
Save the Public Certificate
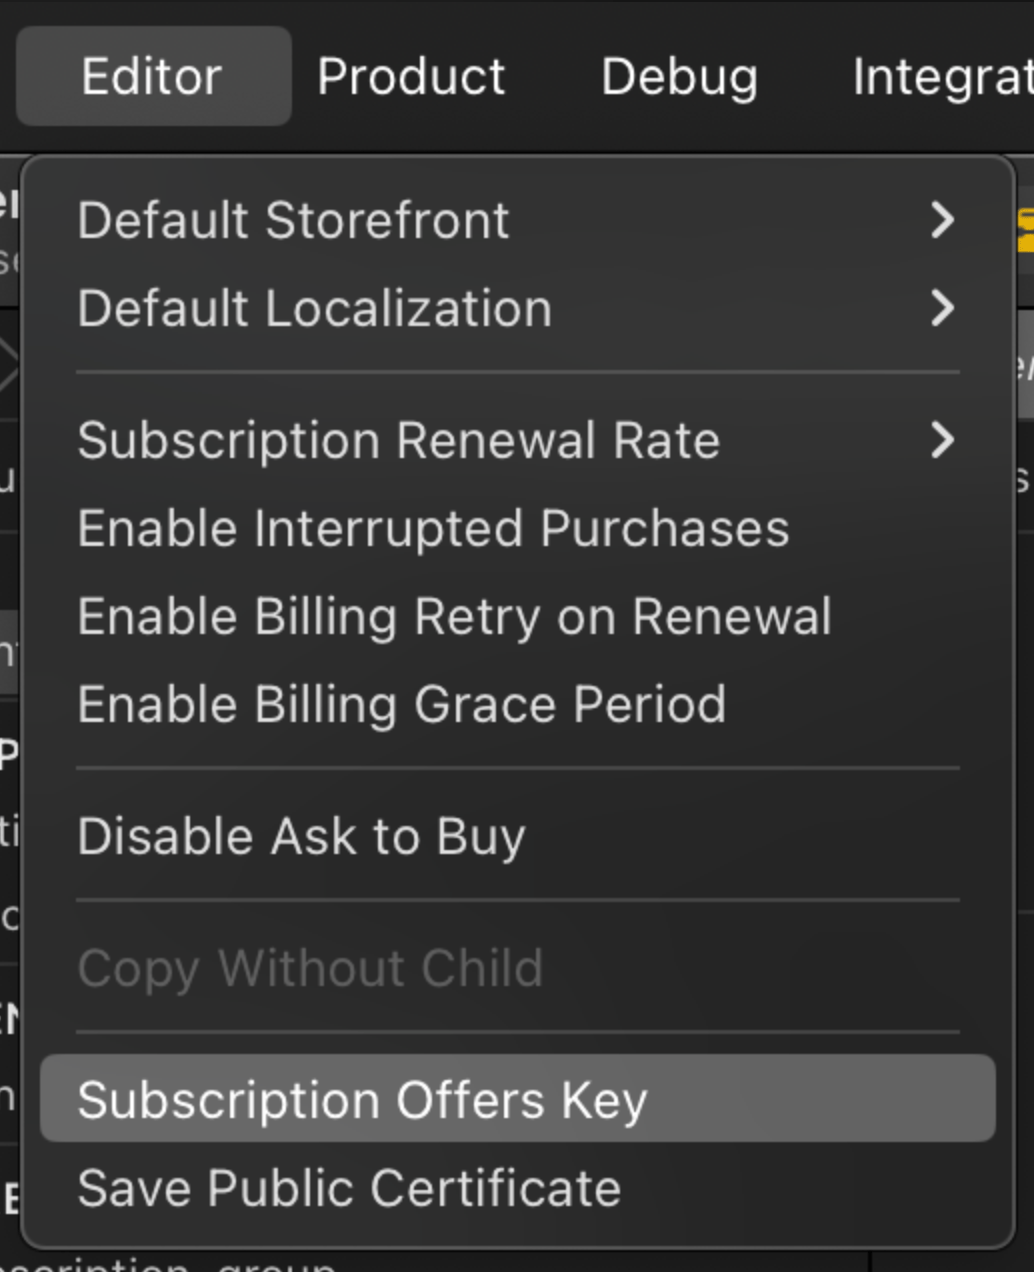(349, 1188)
